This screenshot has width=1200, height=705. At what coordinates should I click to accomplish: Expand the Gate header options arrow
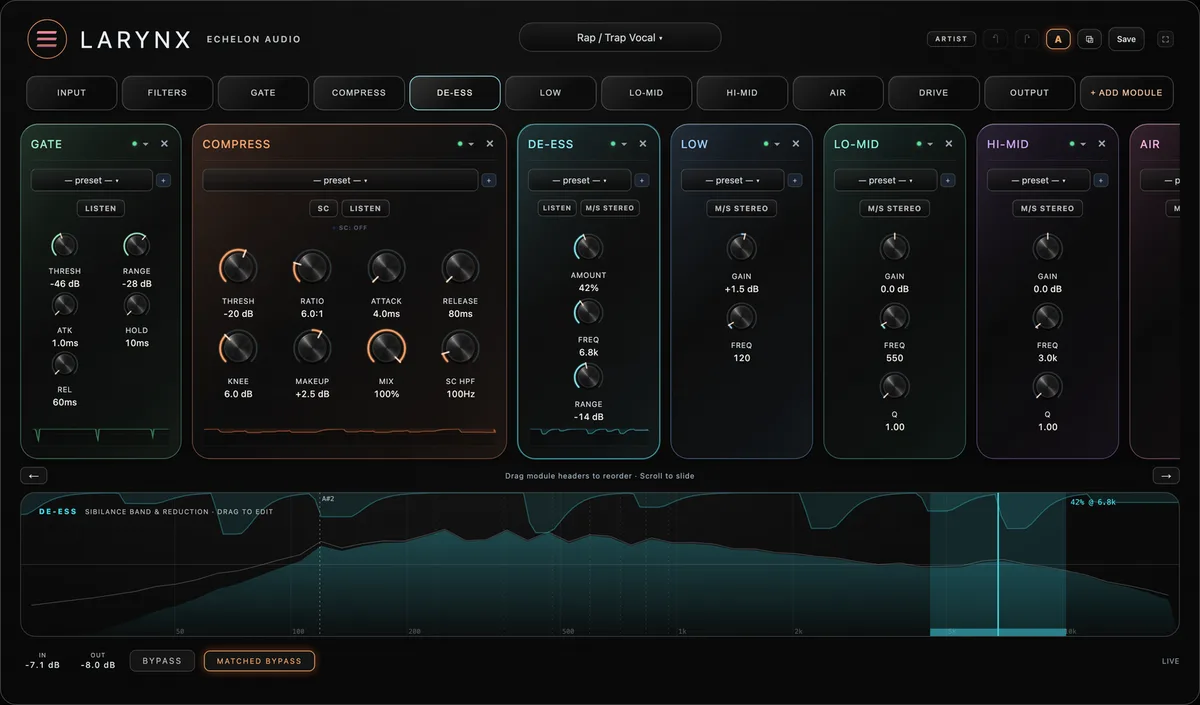tap(146, 144)
